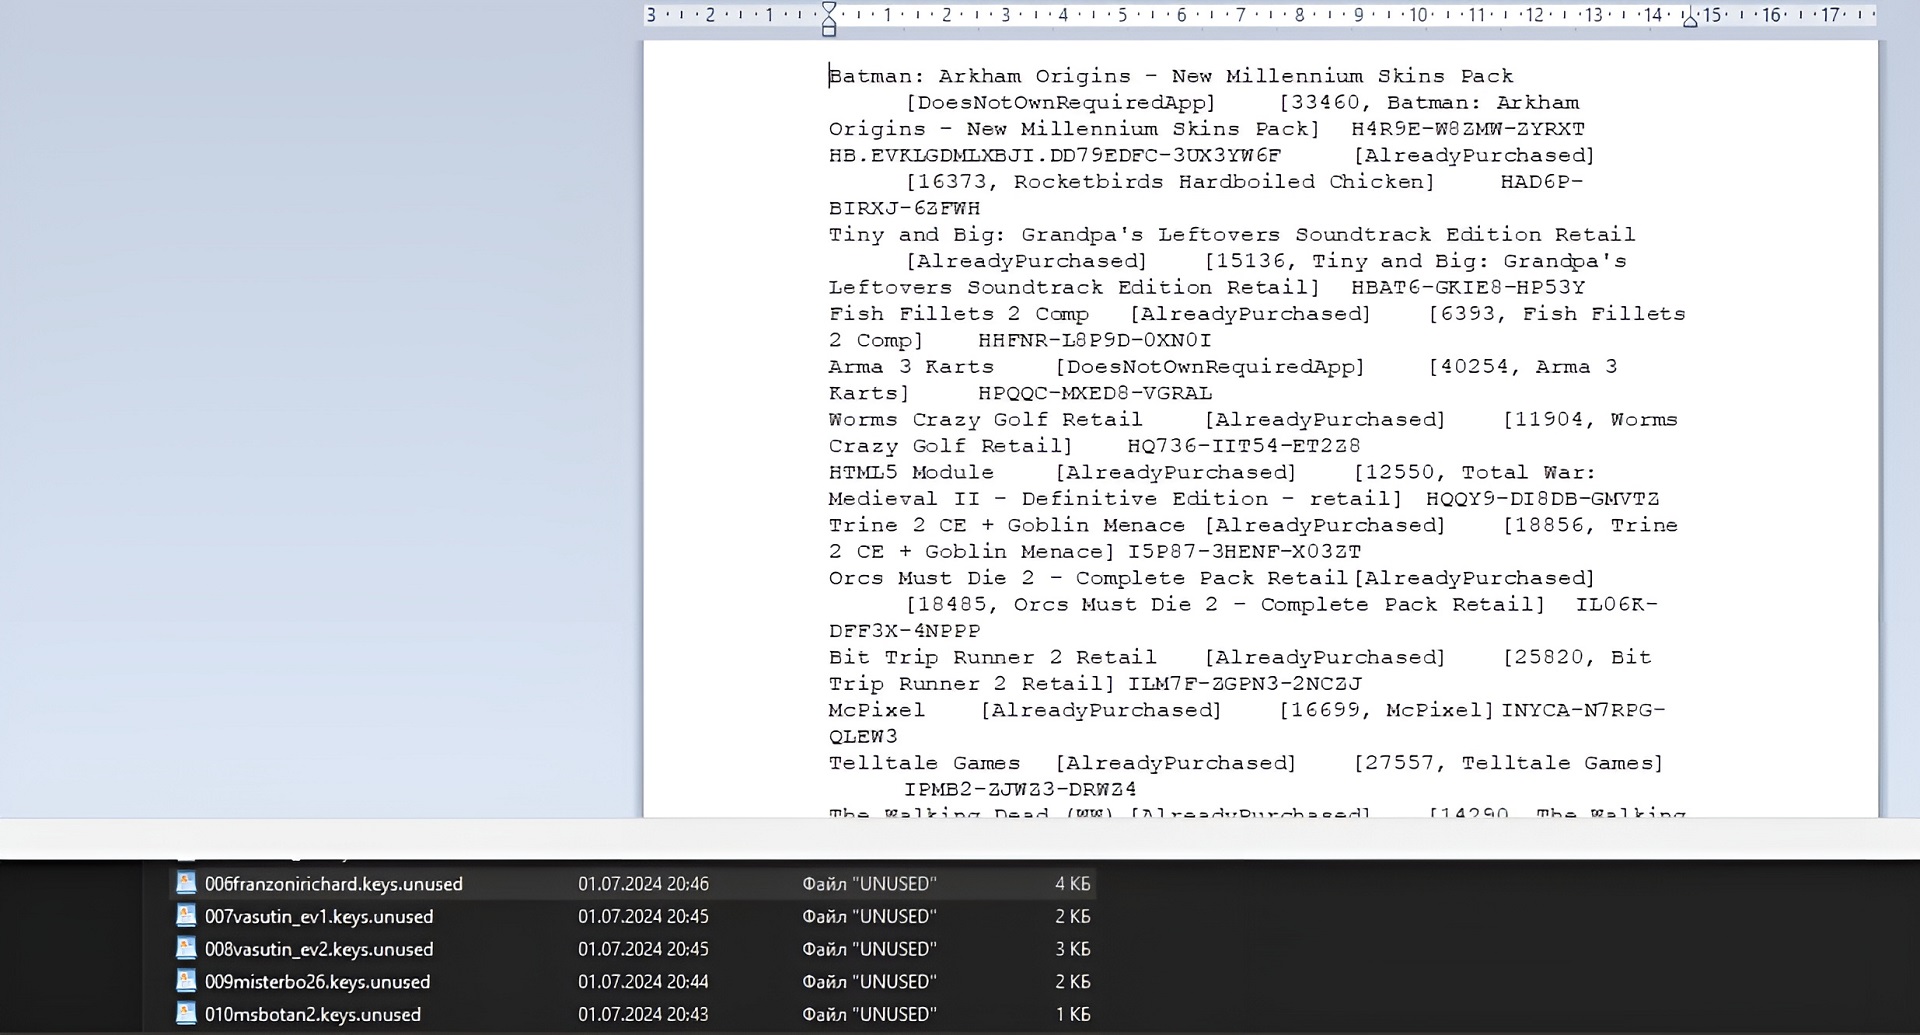Click the line "Tiny and Big: Grandpa's Leftovers Soundtrack Edition Retail"

1232,235
